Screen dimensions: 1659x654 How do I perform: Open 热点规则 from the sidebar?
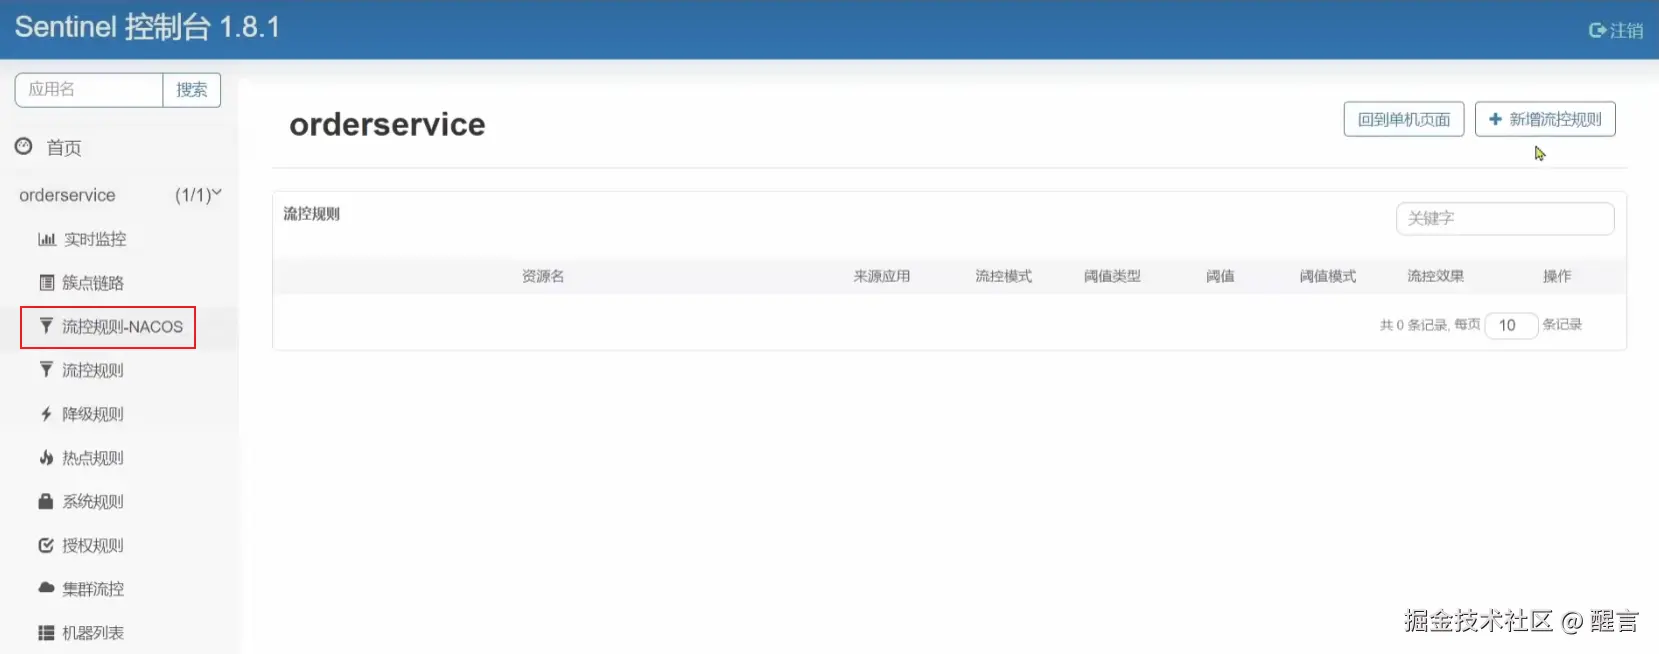click(93, 458)
